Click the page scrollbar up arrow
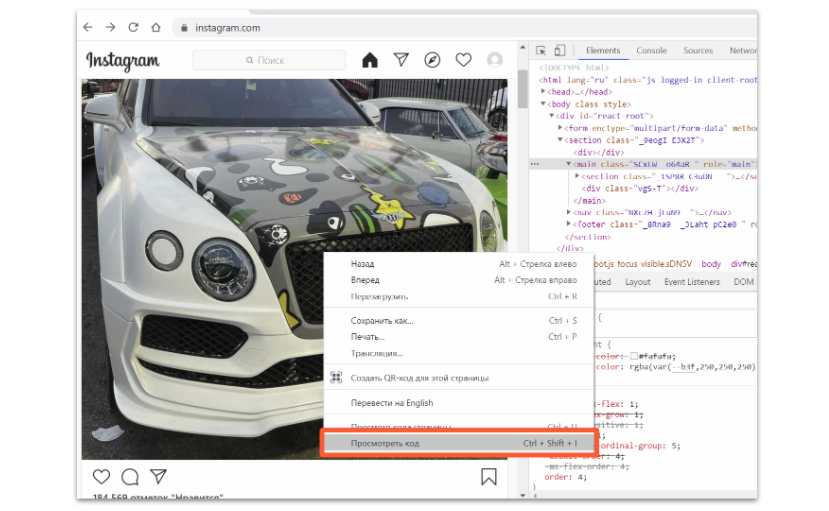 pyautogui.click(x=523, y=48)
